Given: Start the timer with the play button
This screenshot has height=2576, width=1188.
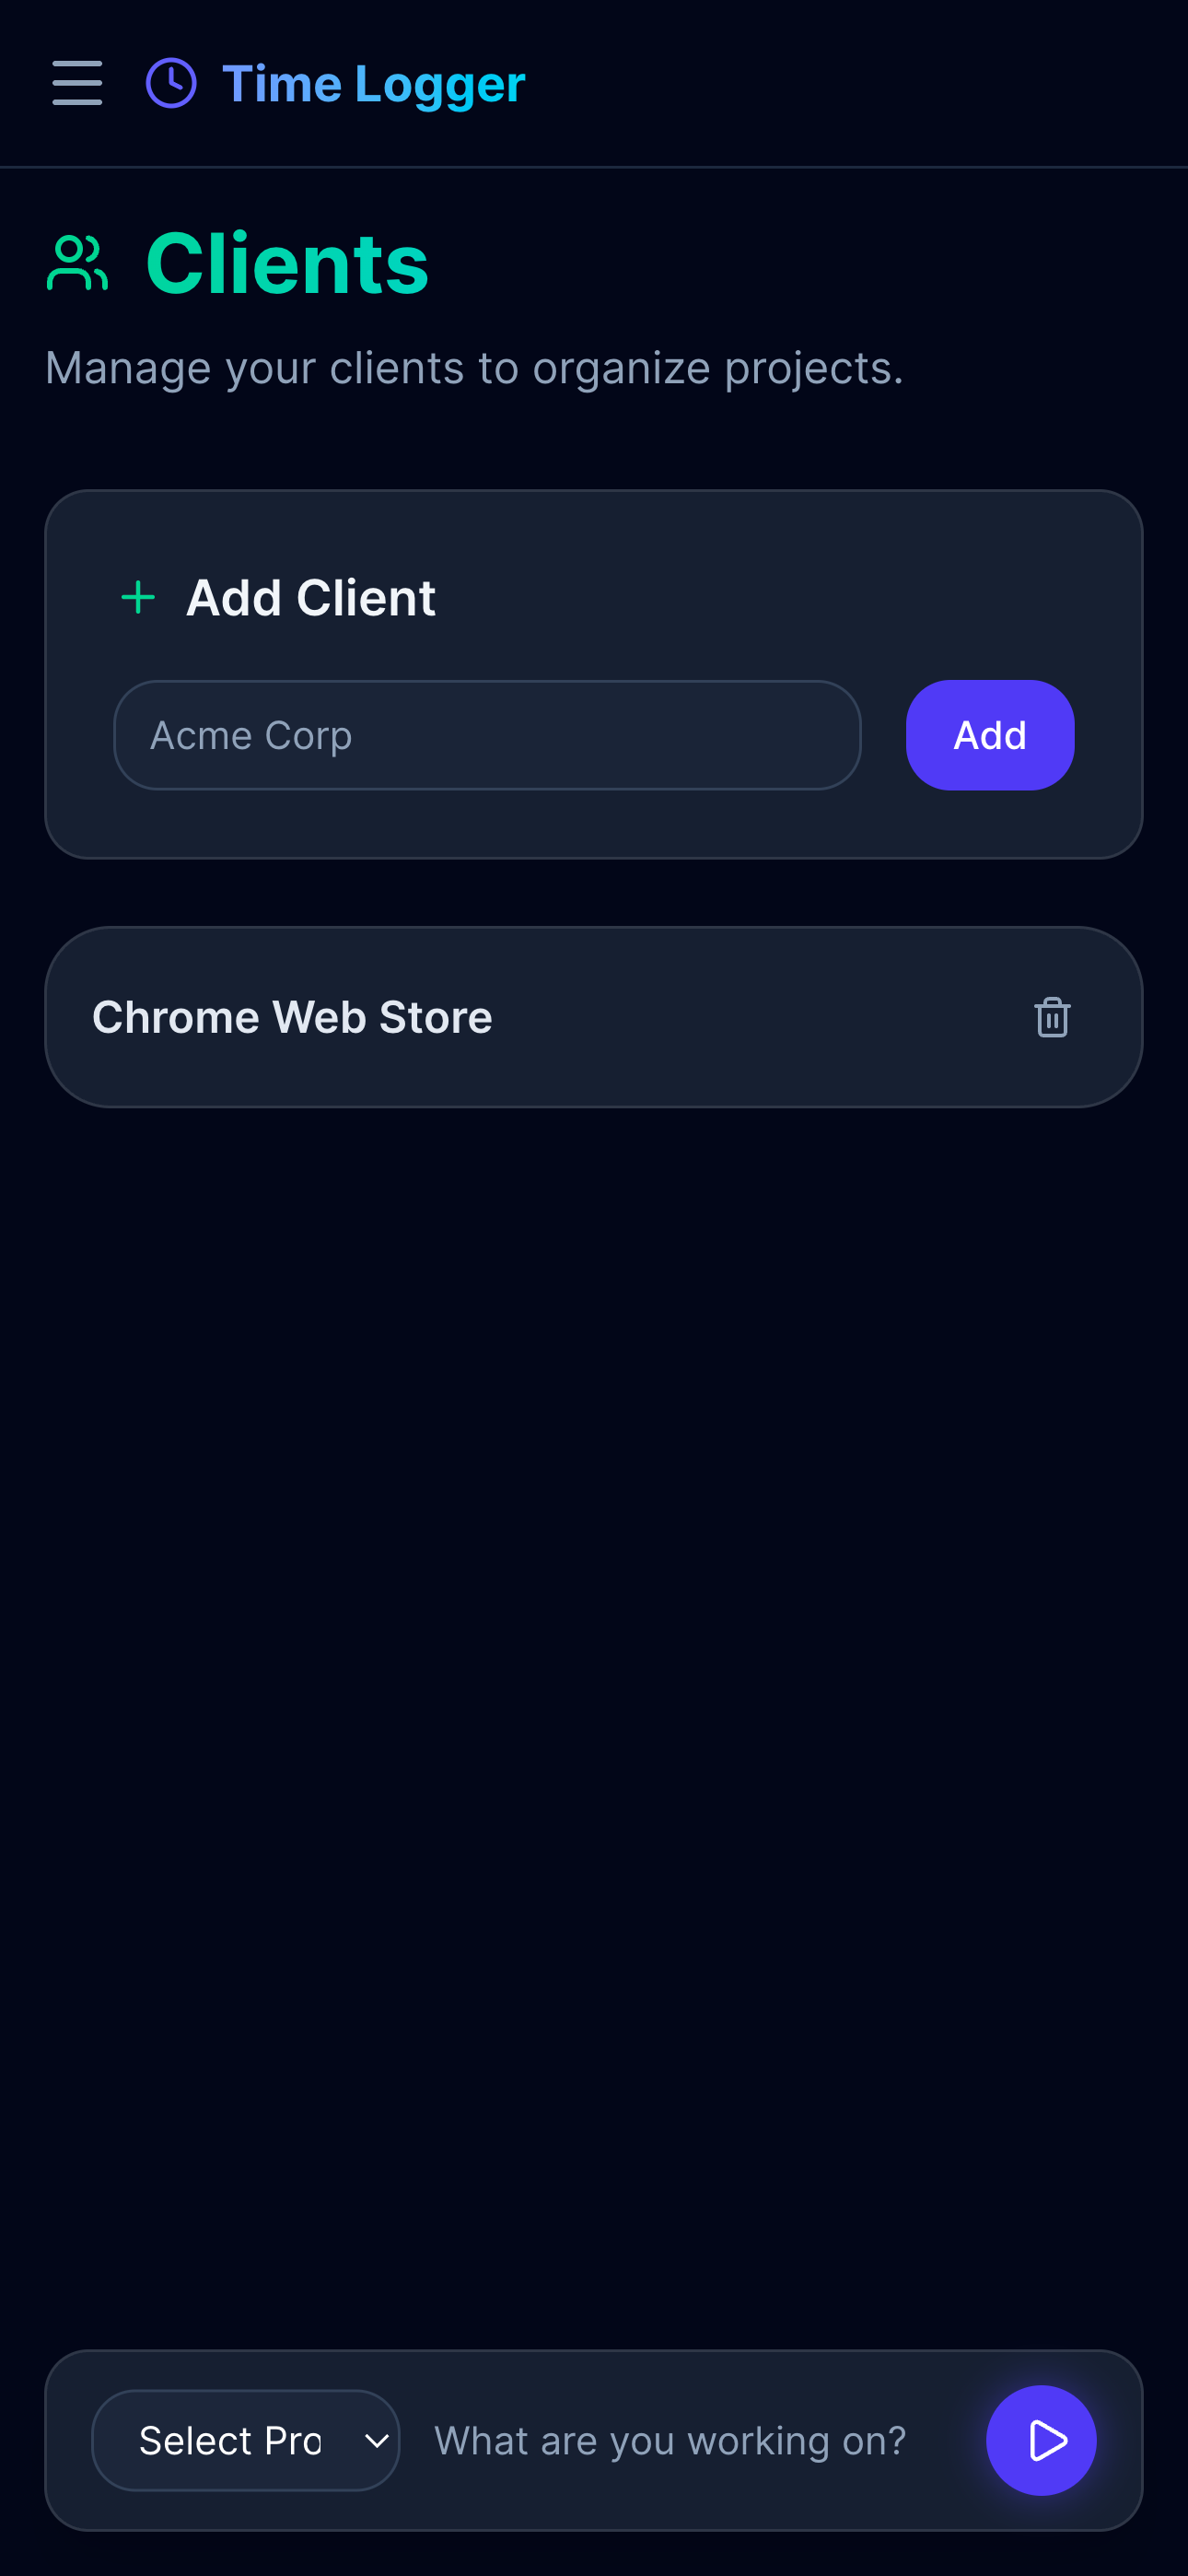Looking at the screenshot, I should click(1041, 2440).
